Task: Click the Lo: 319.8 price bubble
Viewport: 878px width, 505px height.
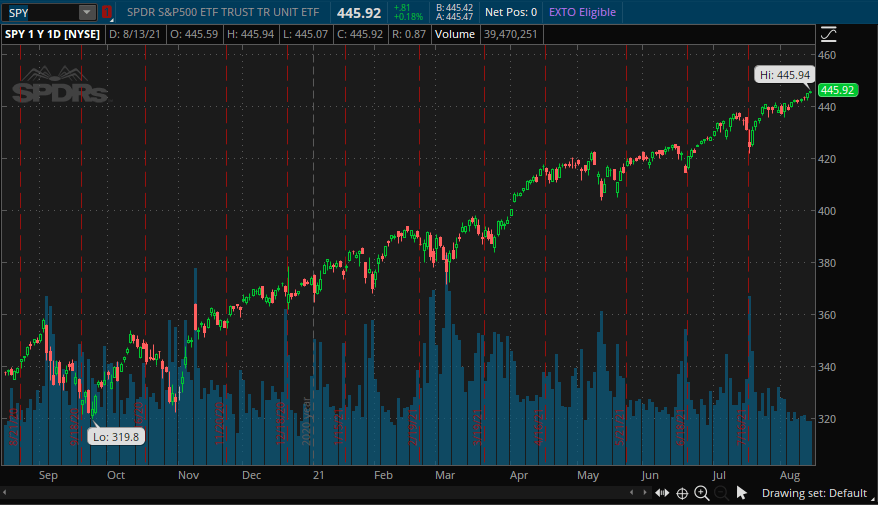Action: [116, 437]
